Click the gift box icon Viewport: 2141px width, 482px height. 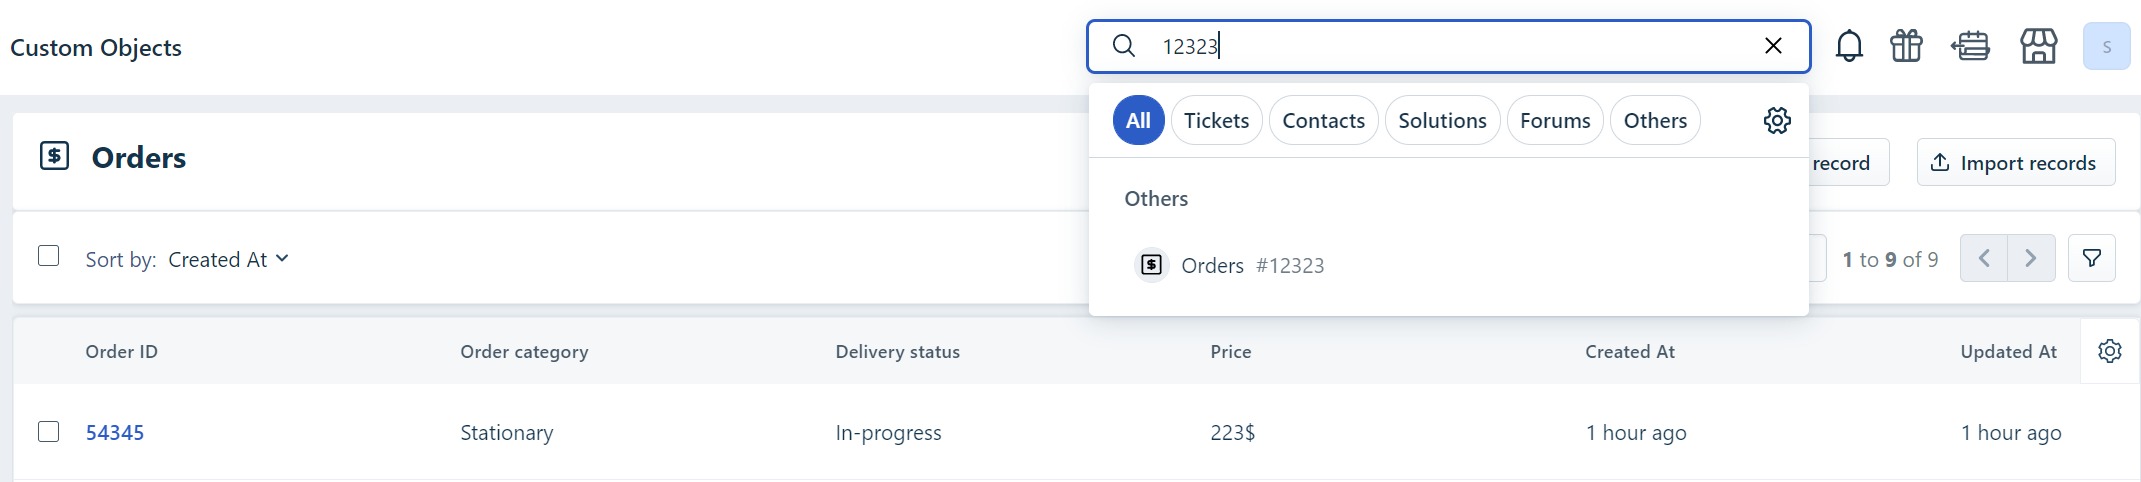click(x=1906, y=46)
